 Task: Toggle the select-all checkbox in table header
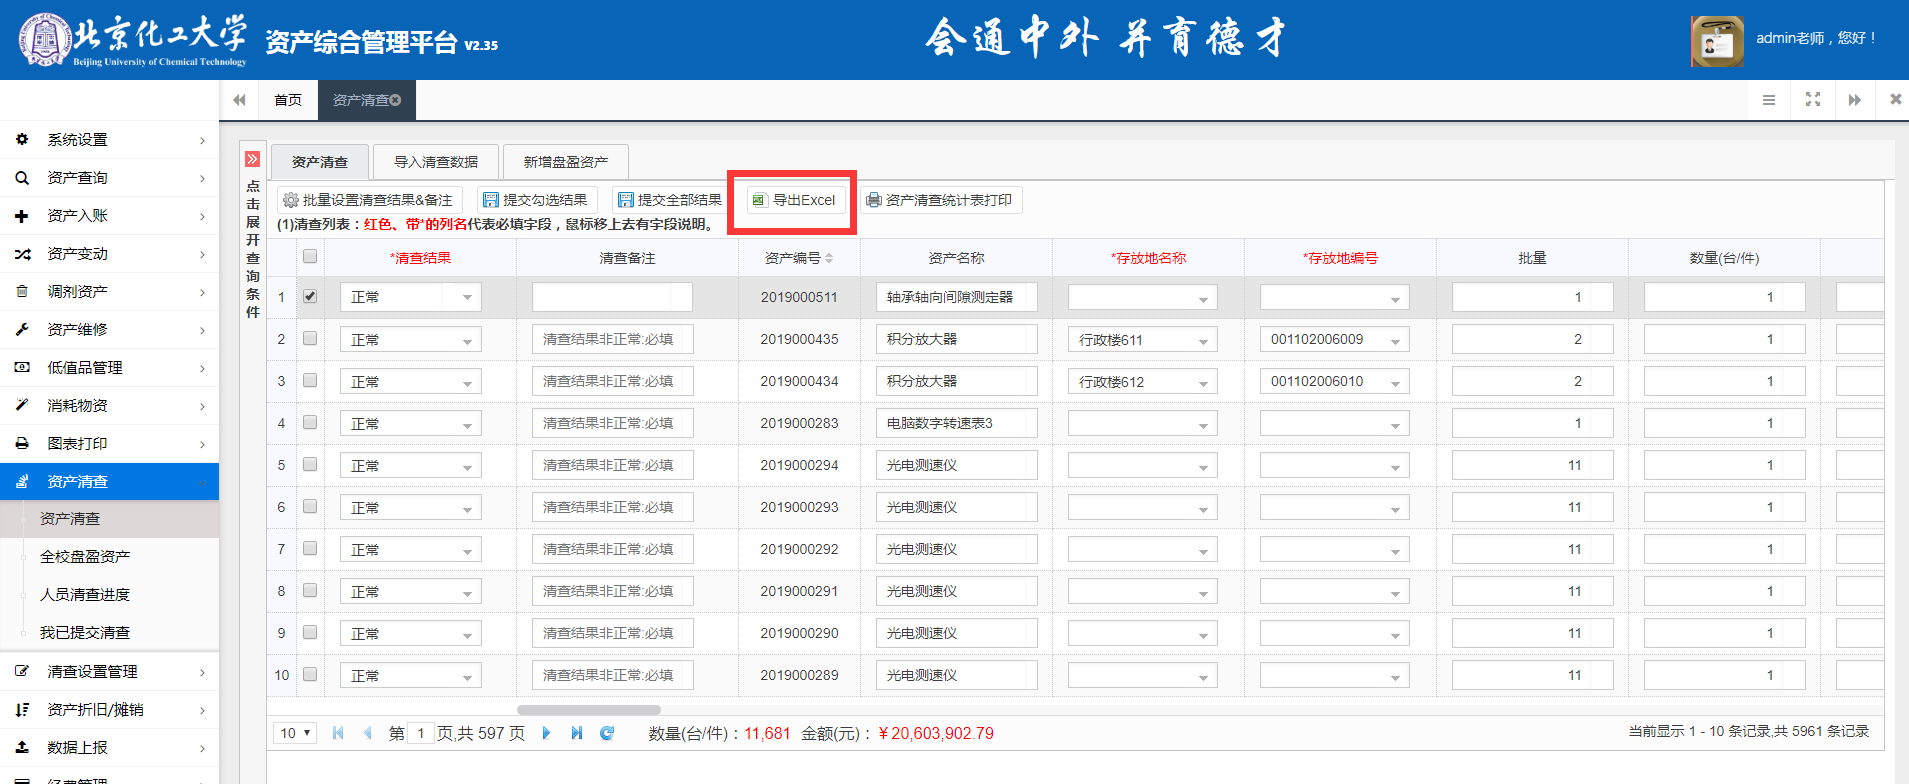[310, 257]
